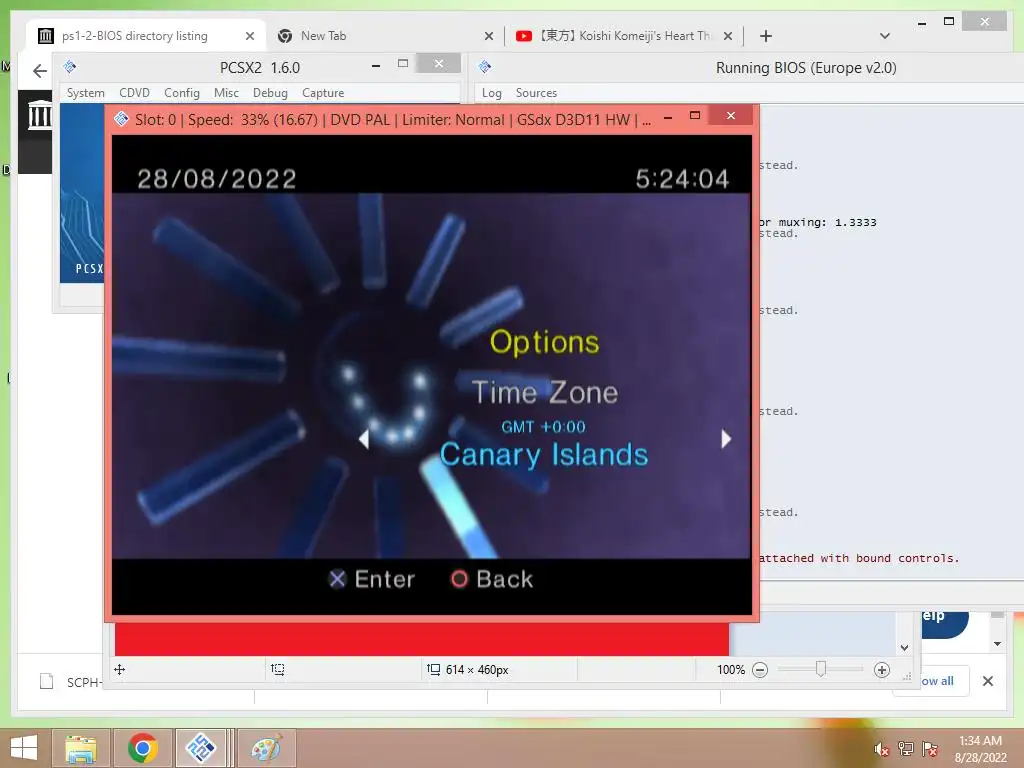Click the 'or muxing: 1.3333' log line

(818, 223)
